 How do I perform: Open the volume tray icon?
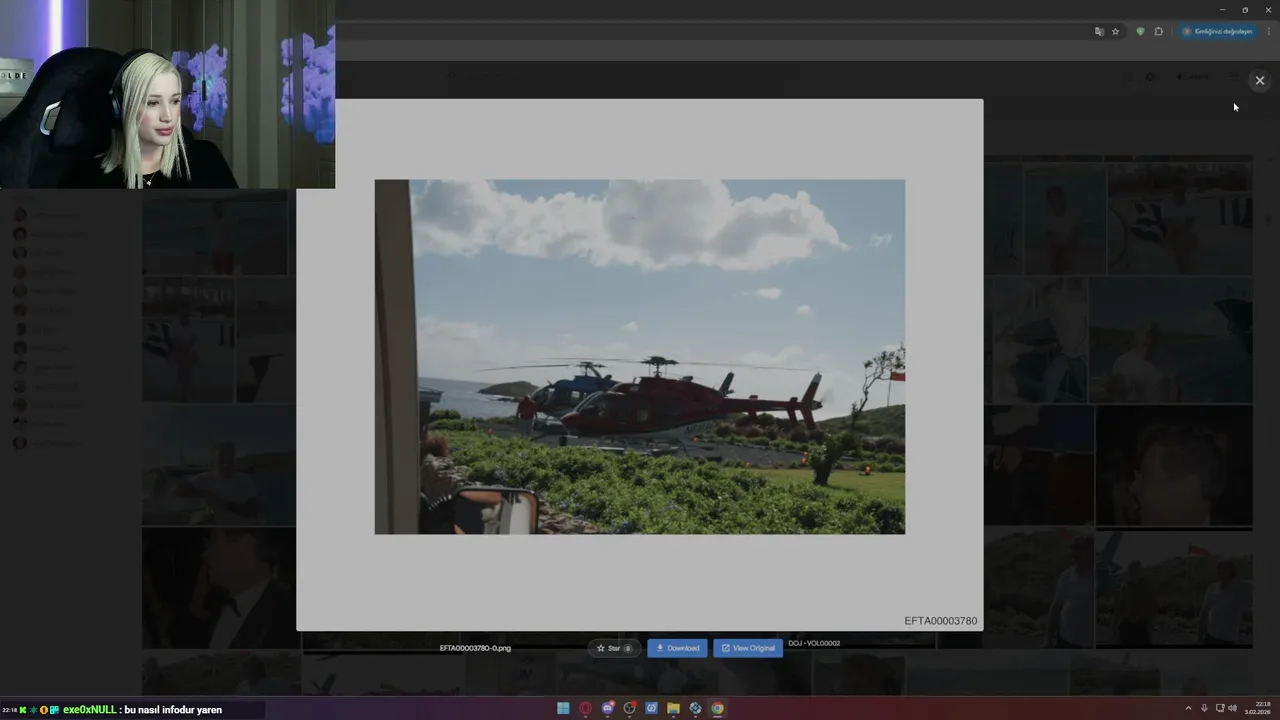click(1232, 708)
